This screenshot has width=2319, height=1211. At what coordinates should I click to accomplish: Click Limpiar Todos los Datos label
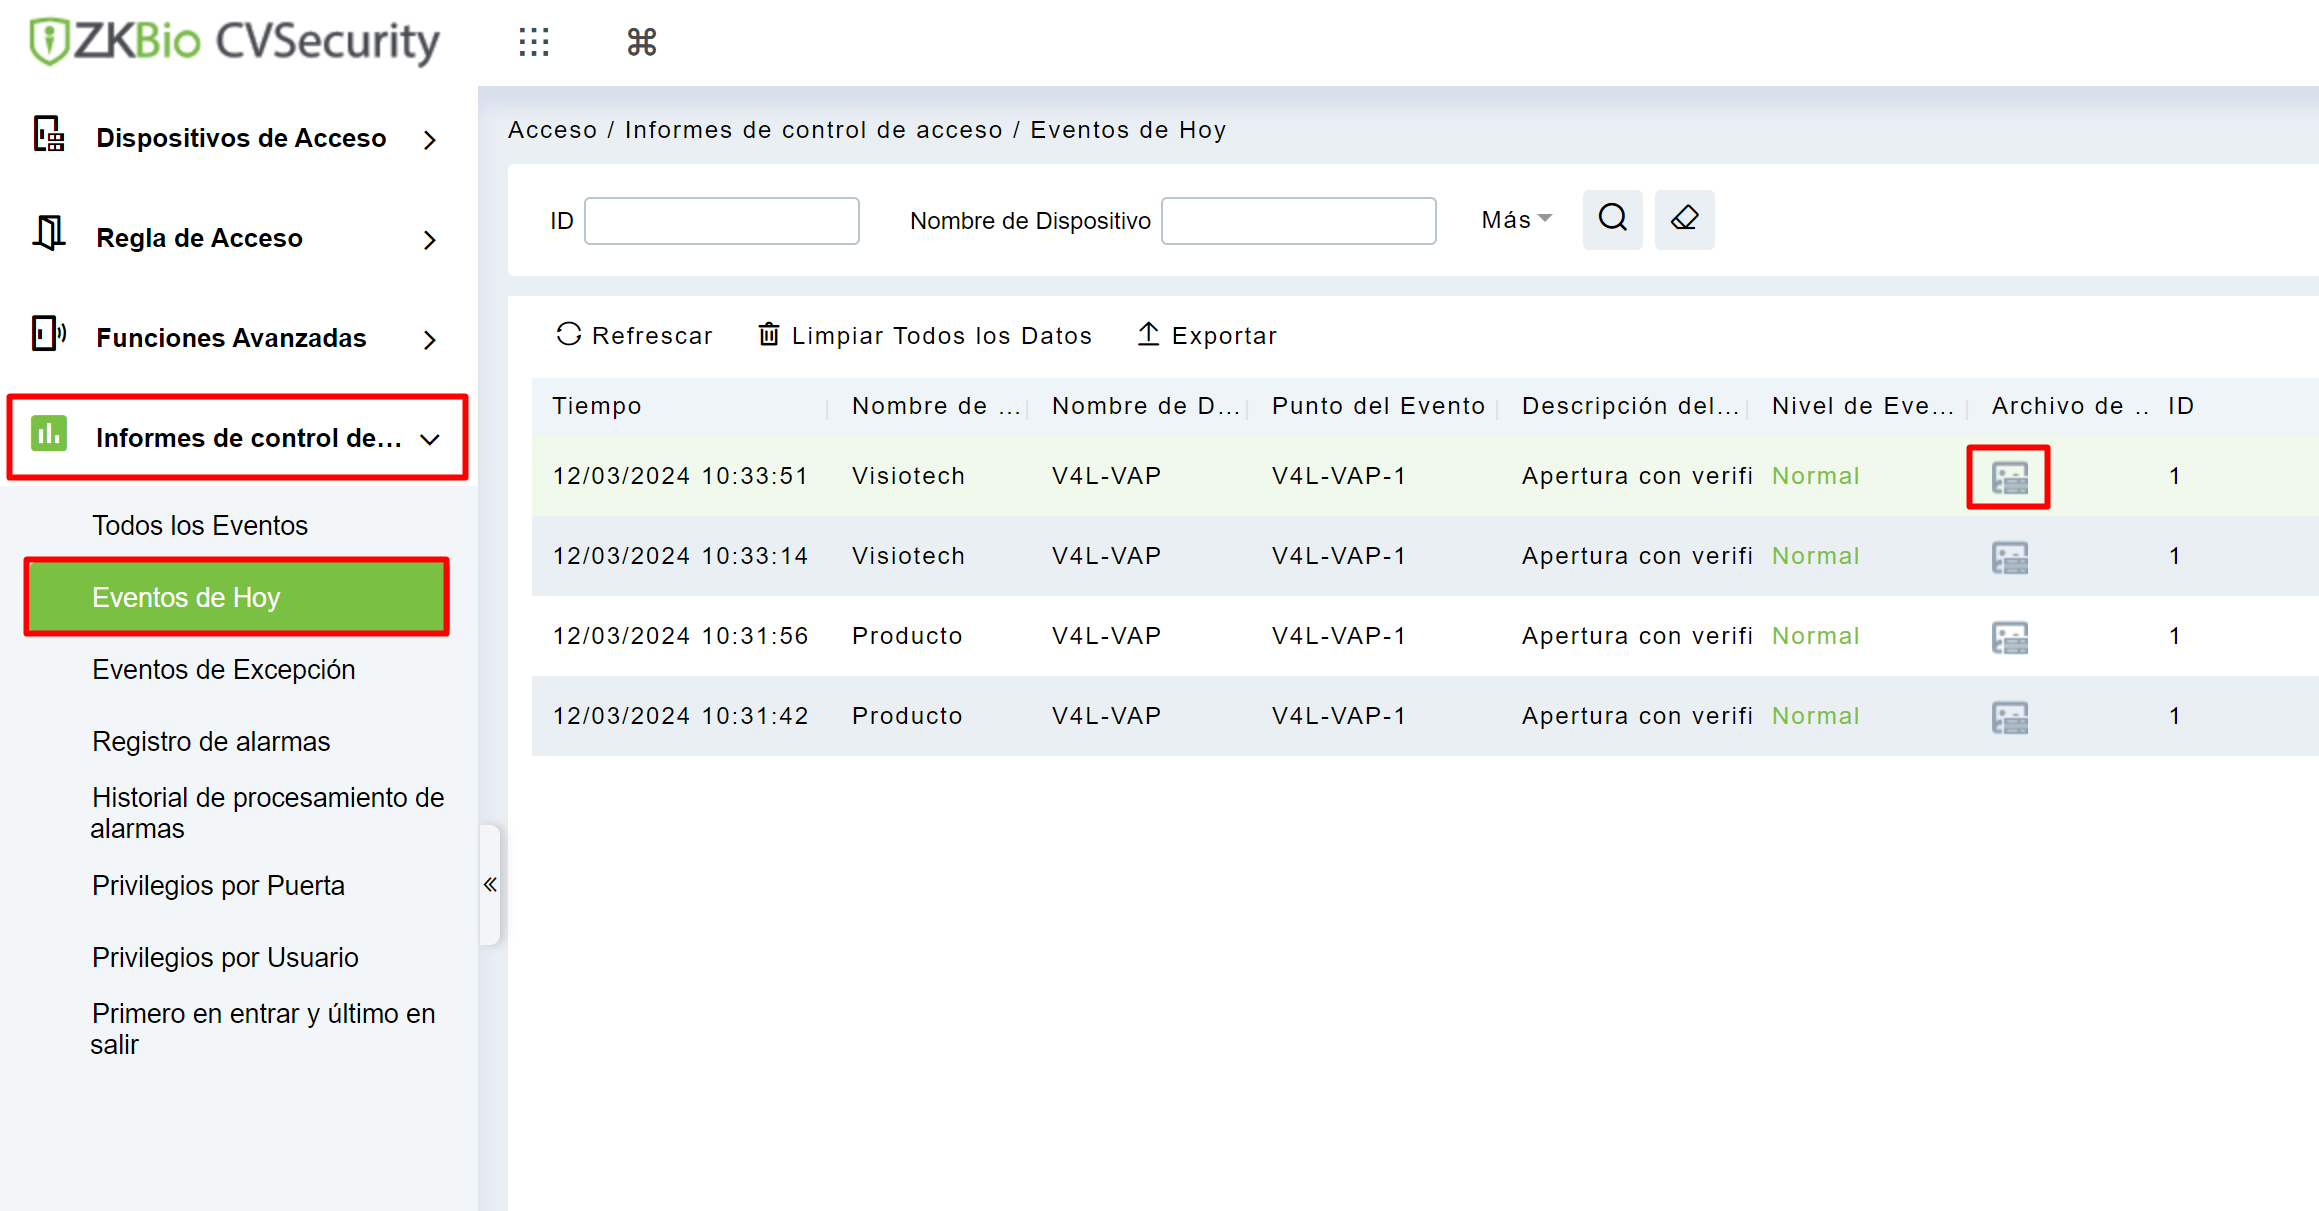(x=942, y=336)
